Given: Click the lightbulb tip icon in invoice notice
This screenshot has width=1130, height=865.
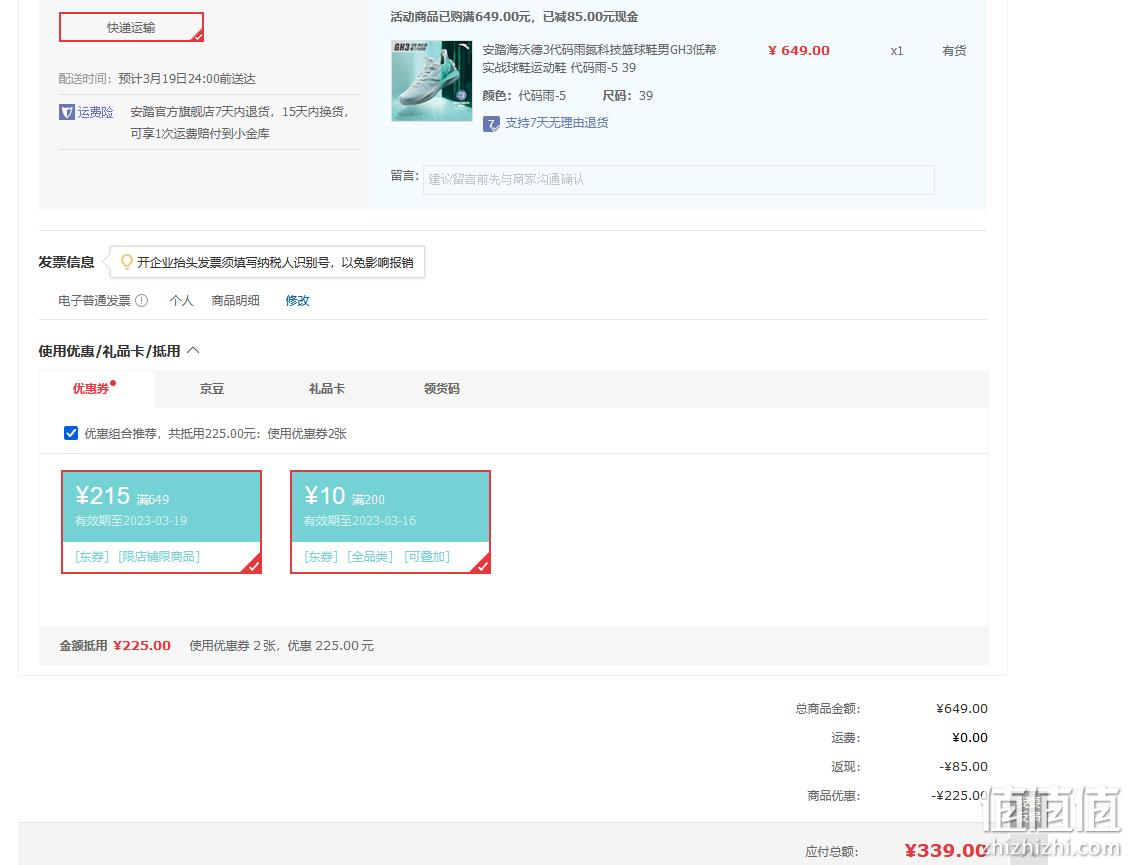Looking at the screenshot, I should [126, 262].
